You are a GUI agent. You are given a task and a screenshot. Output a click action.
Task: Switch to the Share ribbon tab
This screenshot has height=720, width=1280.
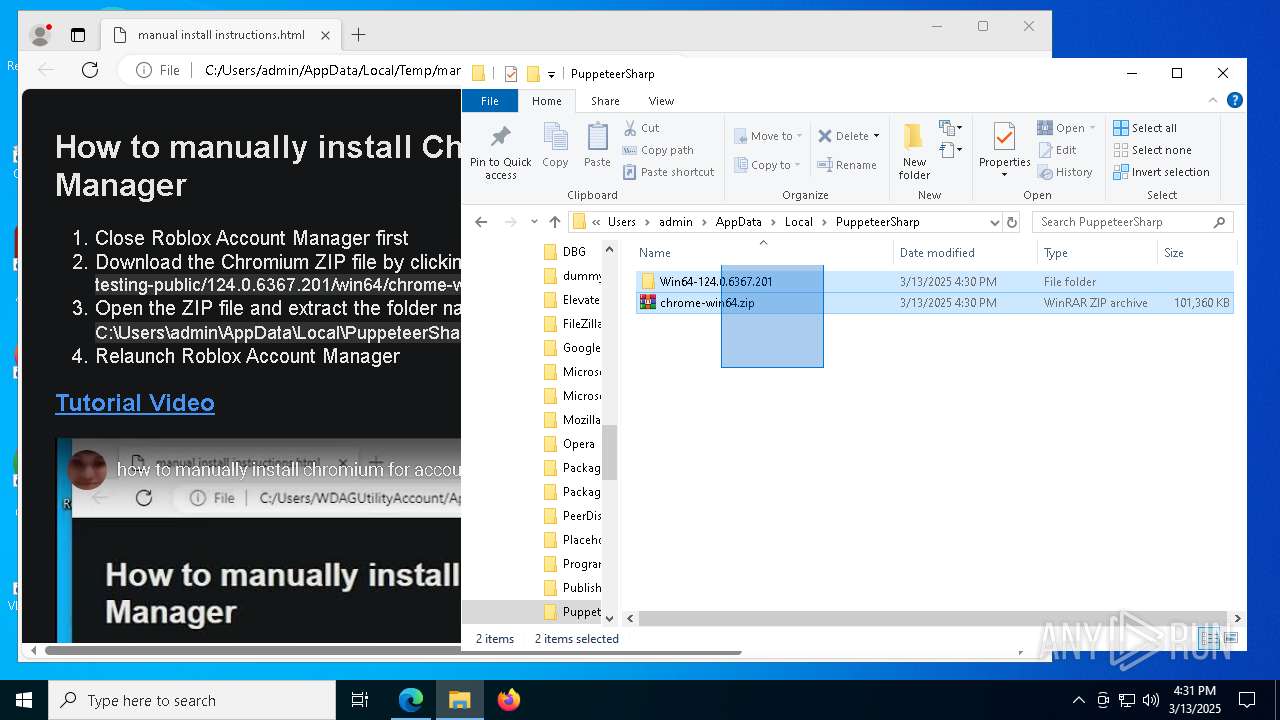coord(605,101)
